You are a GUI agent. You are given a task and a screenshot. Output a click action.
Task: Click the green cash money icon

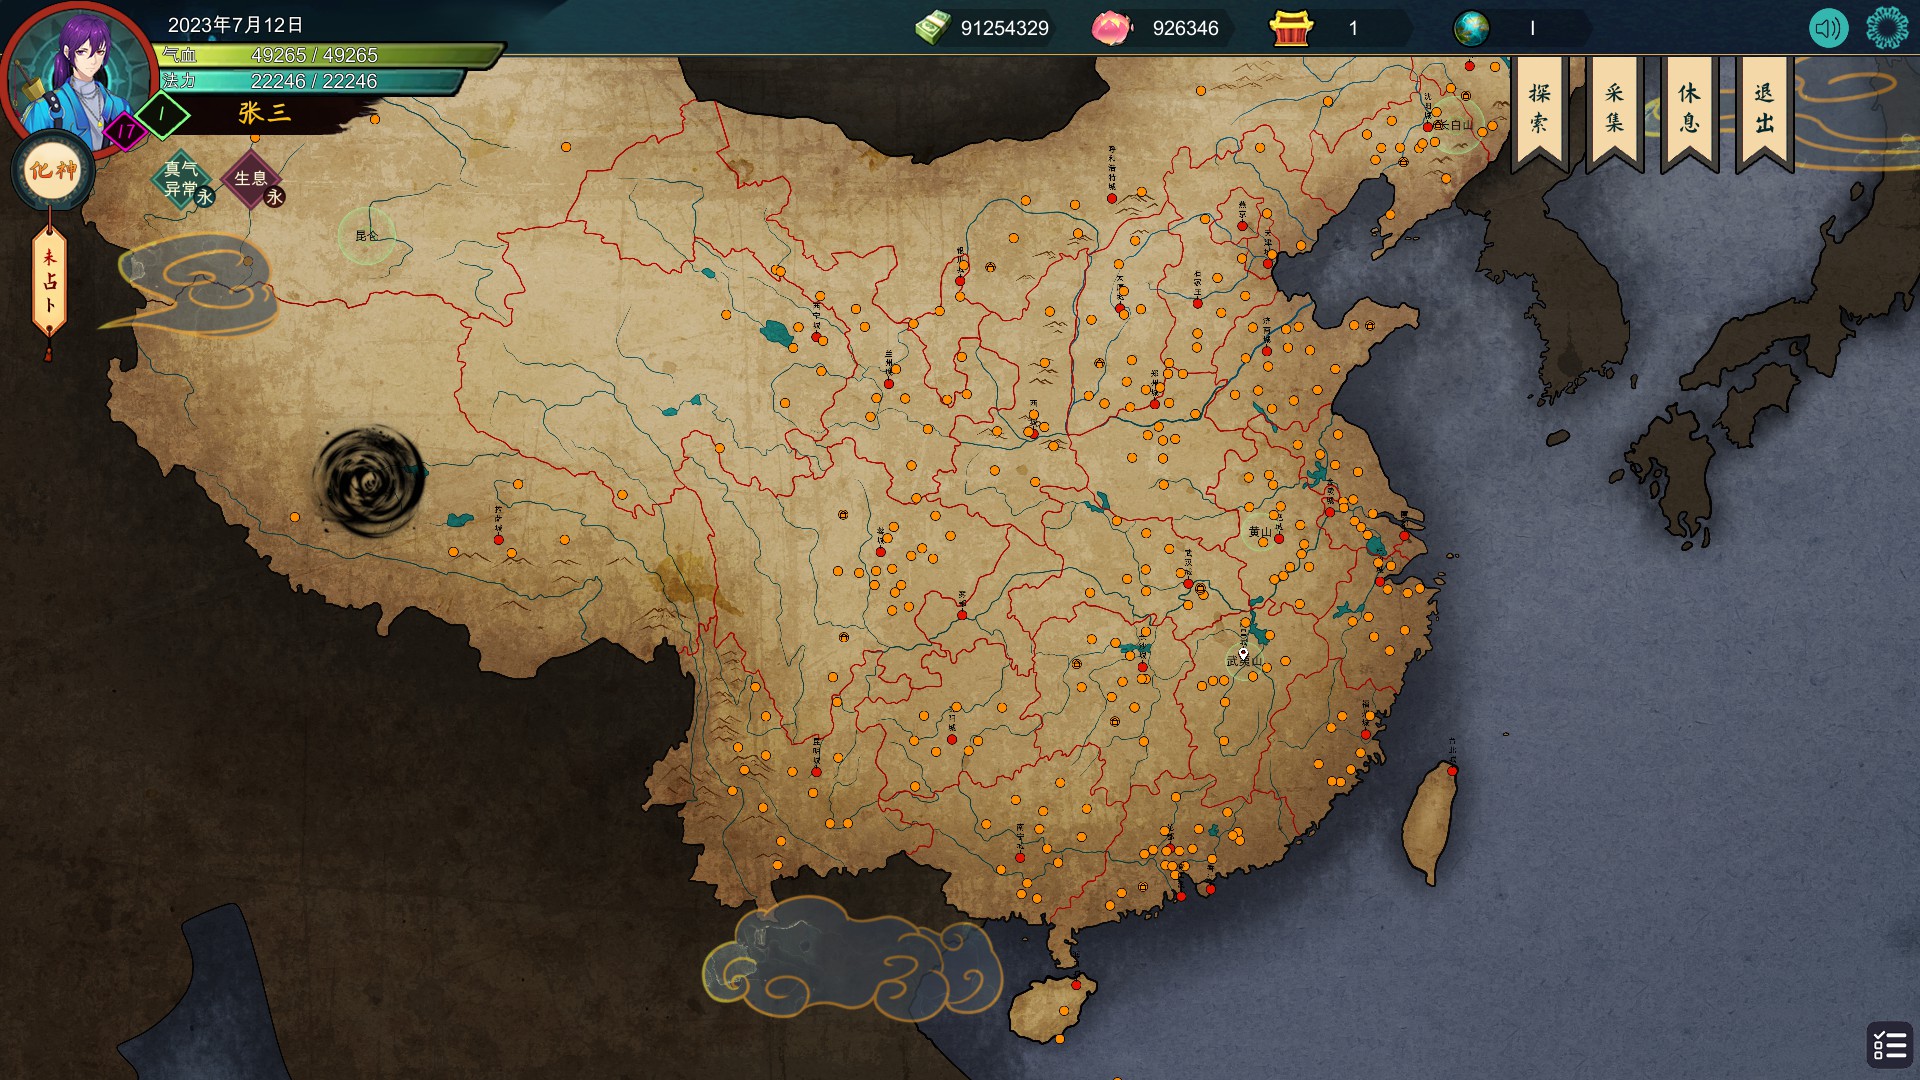click(932, 28)
